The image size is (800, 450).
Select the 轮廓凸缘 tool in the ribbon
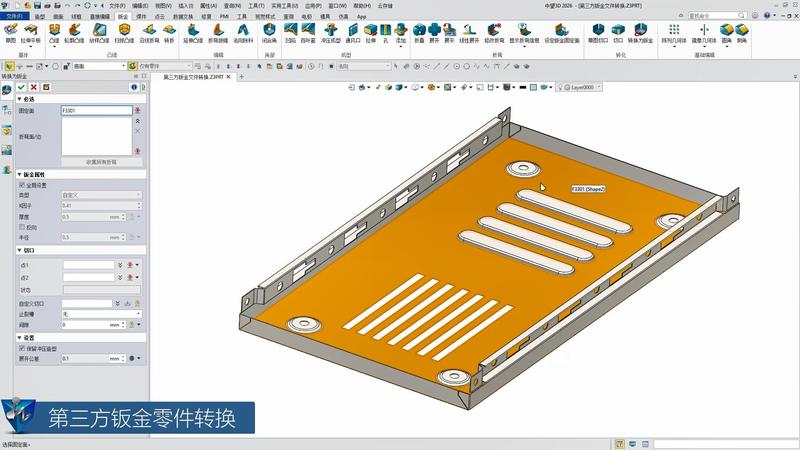(x=74, y=31)
